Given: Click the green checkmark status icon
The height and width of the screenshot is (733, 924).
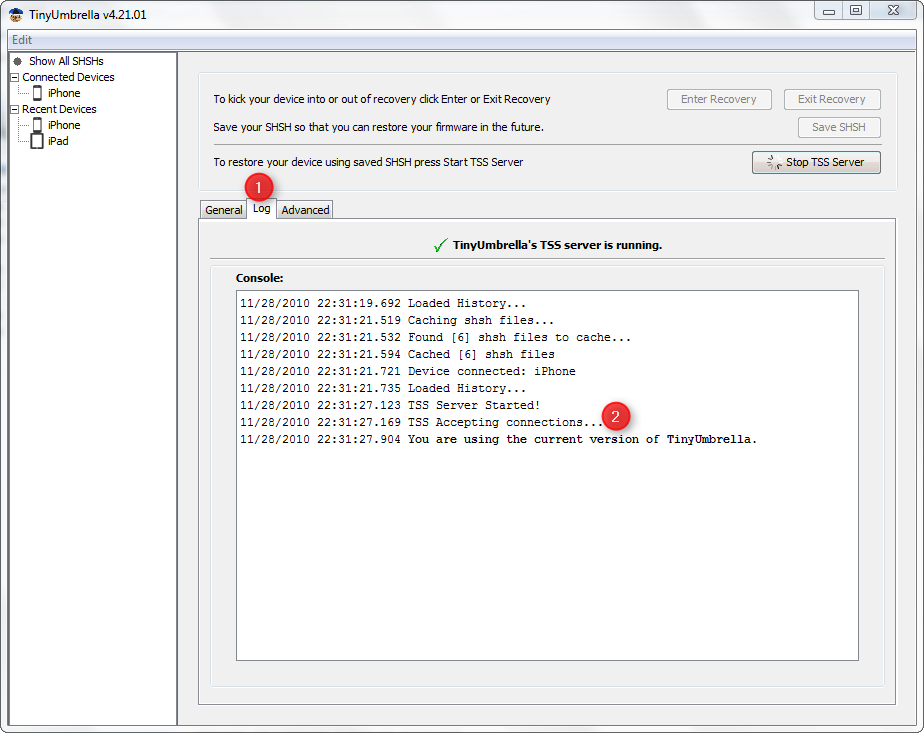Looking at the screenshot, I should tap(440, 245).
